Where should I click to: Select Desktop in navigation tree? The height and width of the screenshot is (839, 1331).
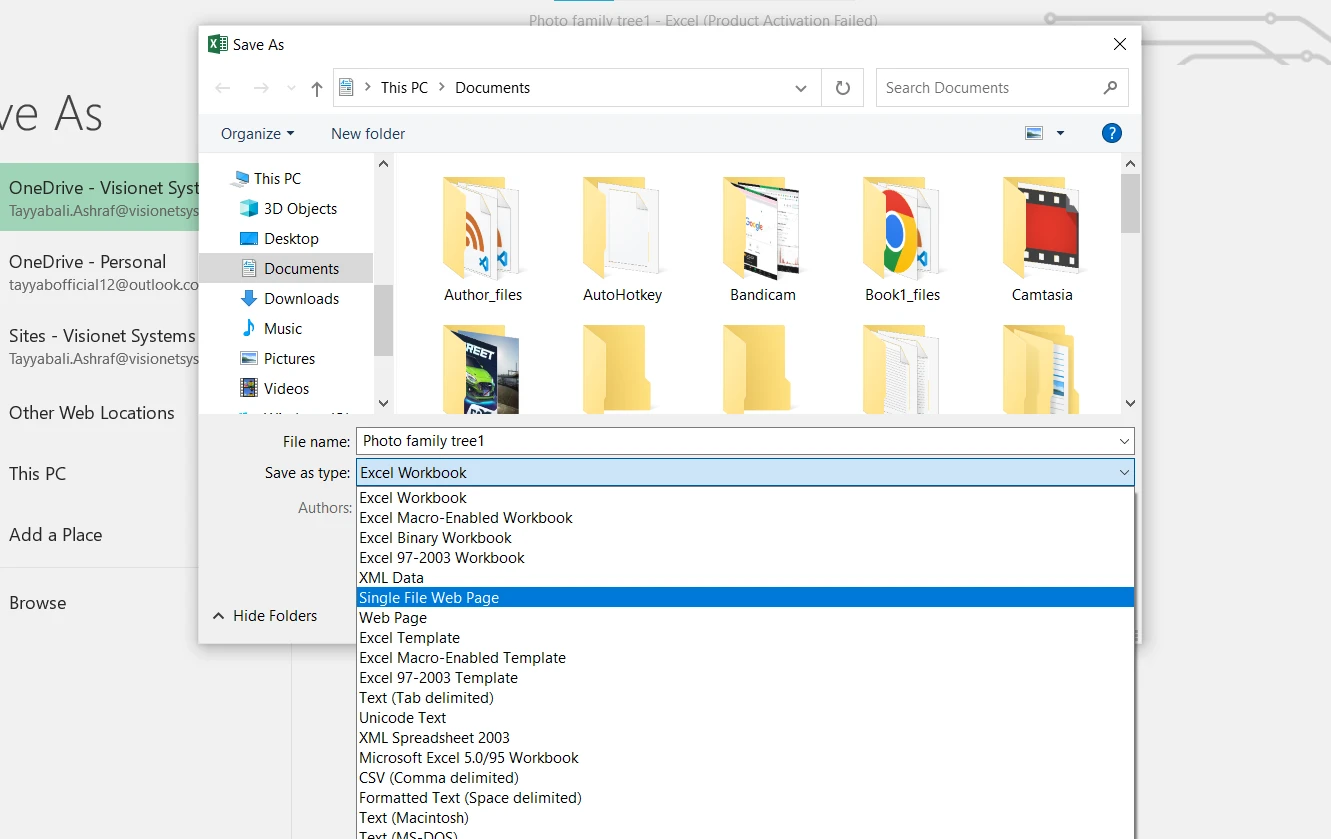[x=279, y=238]
